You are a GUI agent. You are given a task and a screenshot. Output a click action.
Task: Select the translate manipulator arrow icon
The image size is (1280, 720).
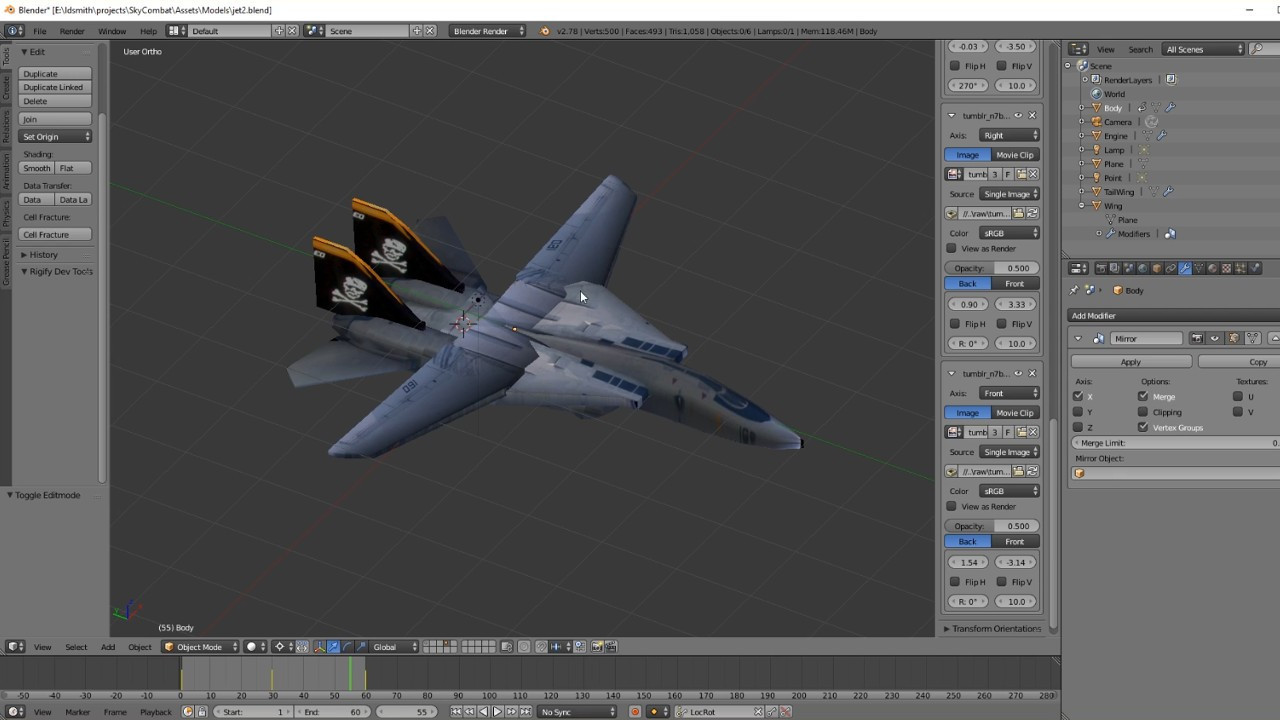pyautogui.click(x=333, y=647)
